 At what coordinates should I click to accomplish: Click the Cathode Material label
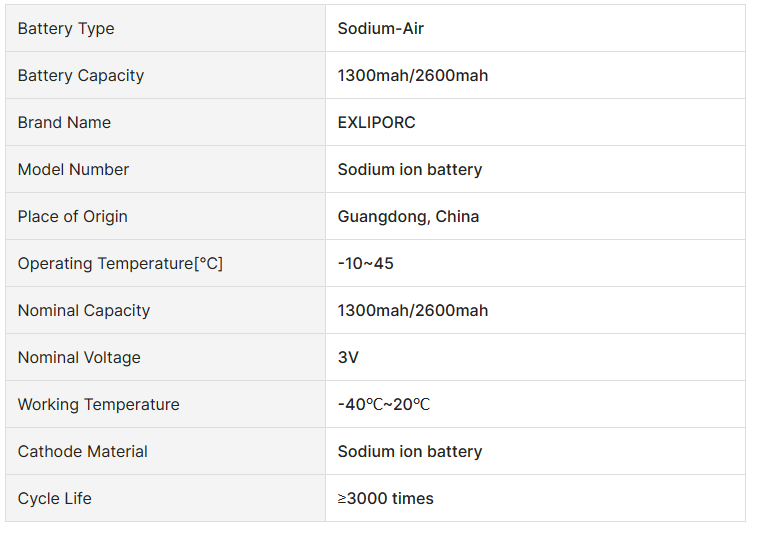point(83,452)
